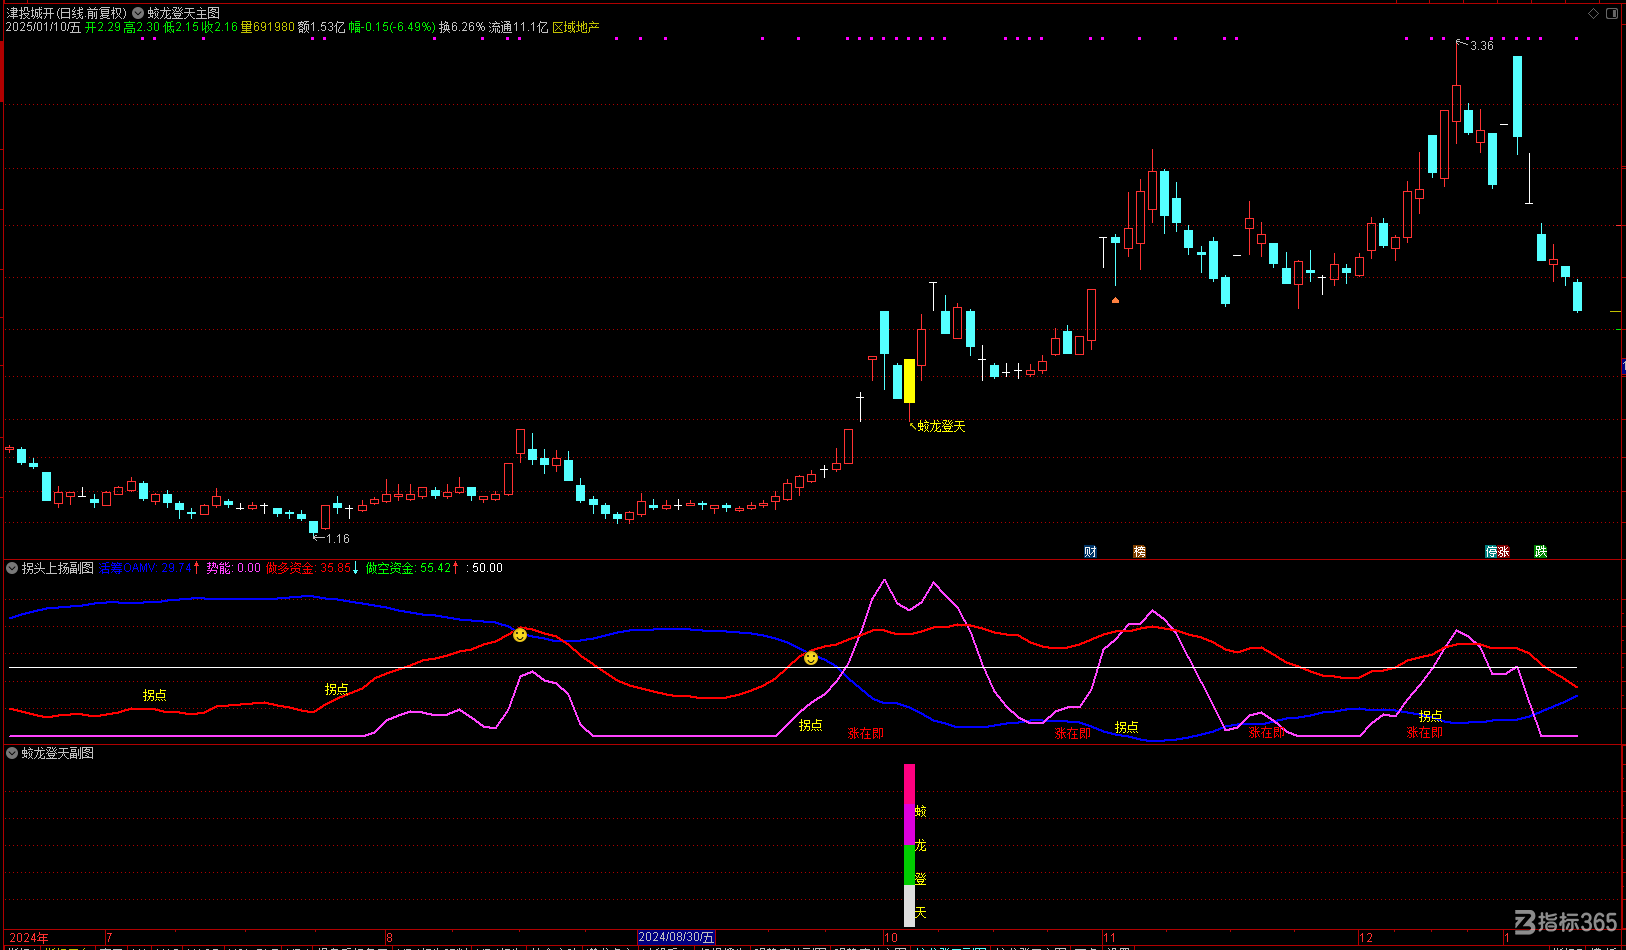This screenshot has height=950, width=1626.
Task: Click the leftmost 拐点 label in the sub-chart
Action: 154,695
